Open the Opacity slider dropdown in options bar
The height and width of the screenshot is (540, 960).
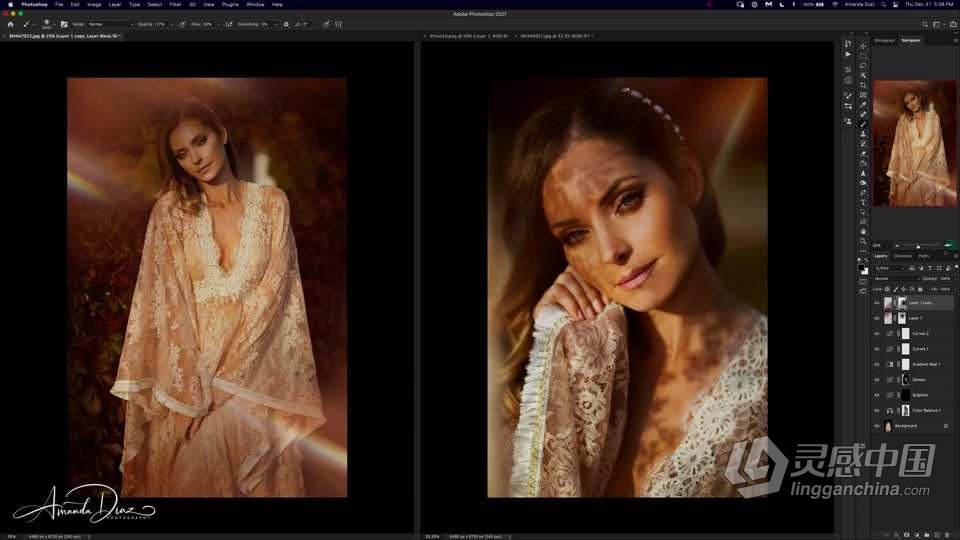coord(172,24)
